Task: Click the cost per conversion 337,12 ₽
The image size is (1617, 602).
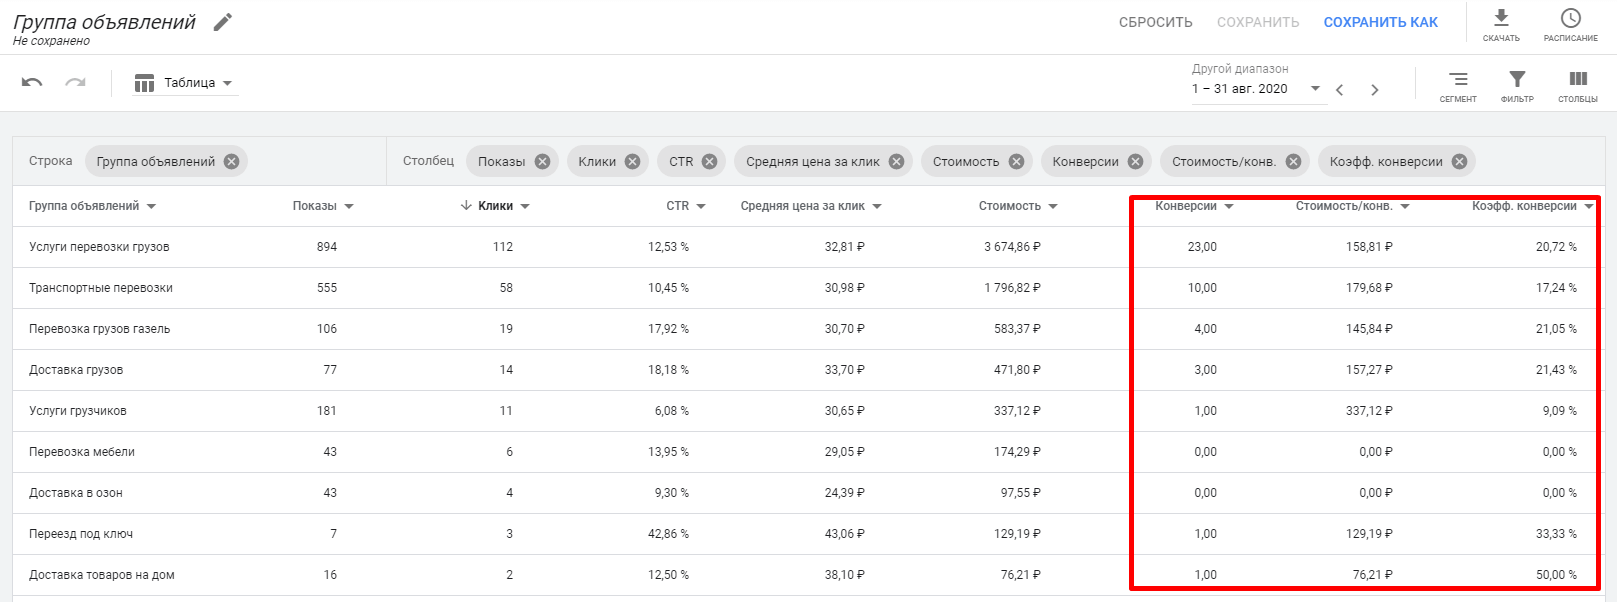Action: [1369, 411]
